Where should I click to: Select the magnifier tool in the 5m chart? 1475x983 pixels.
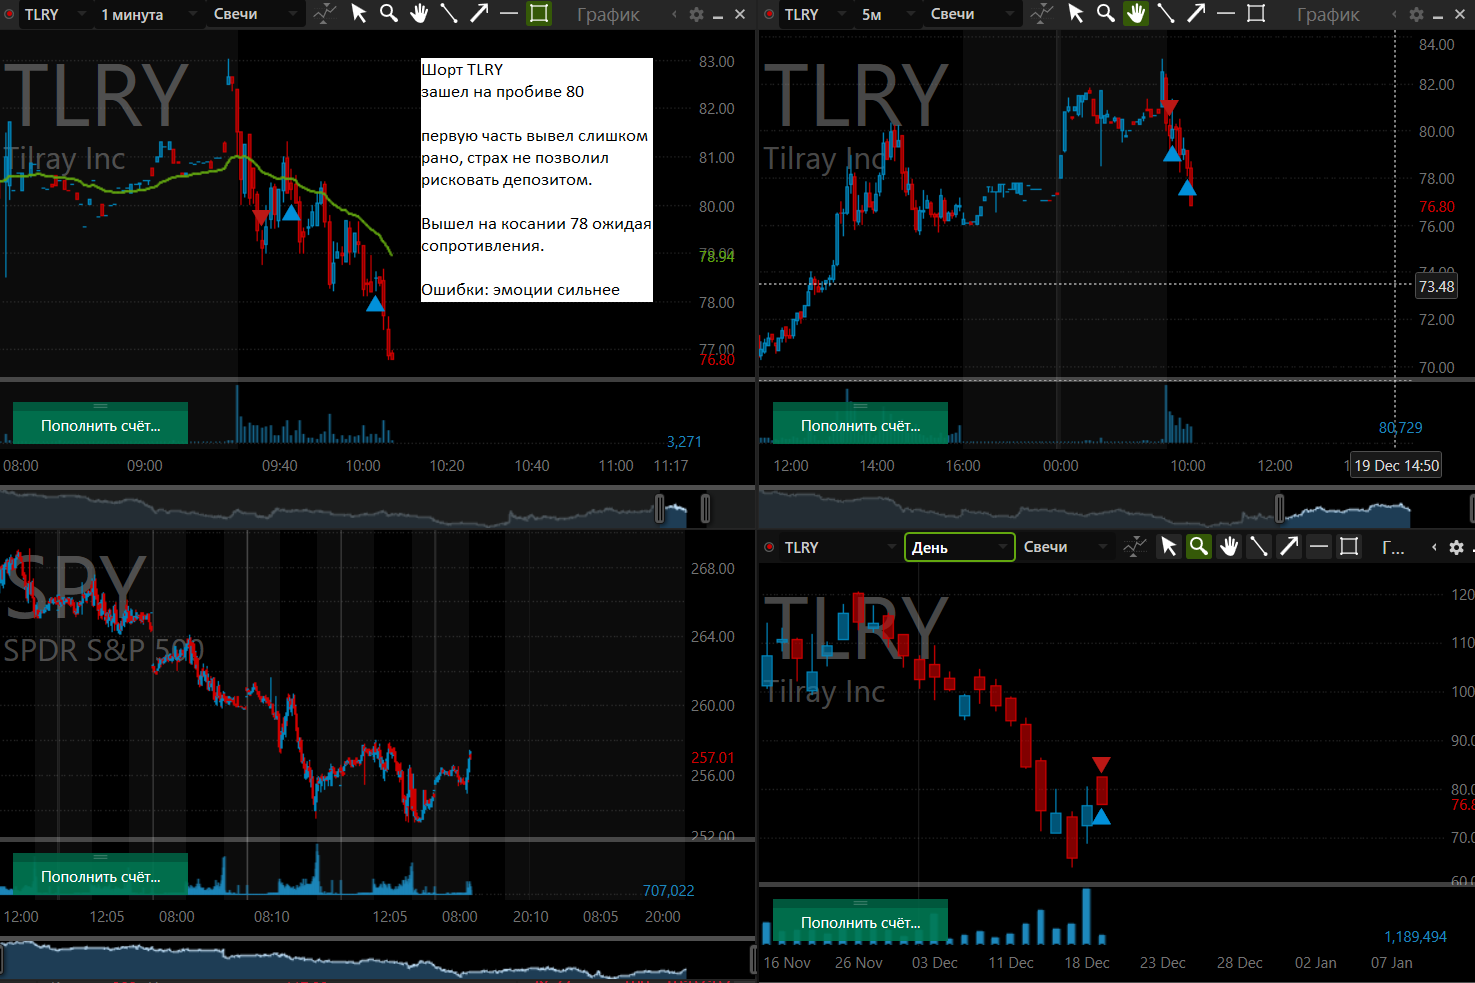[1106, 14]
